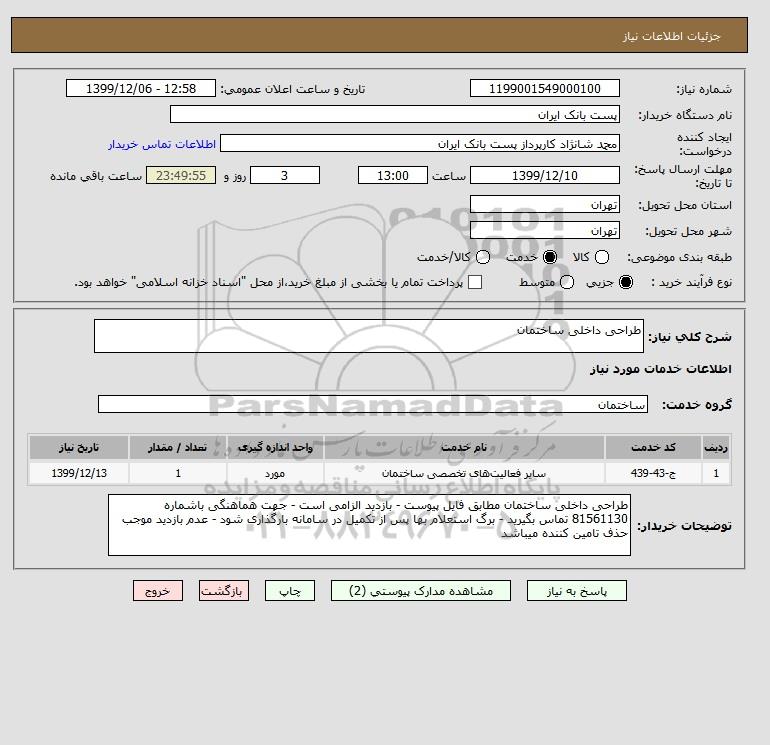Click the شماره نیاز field 1199001549000100
Screen dimensions: 770x745
point(545,88)
